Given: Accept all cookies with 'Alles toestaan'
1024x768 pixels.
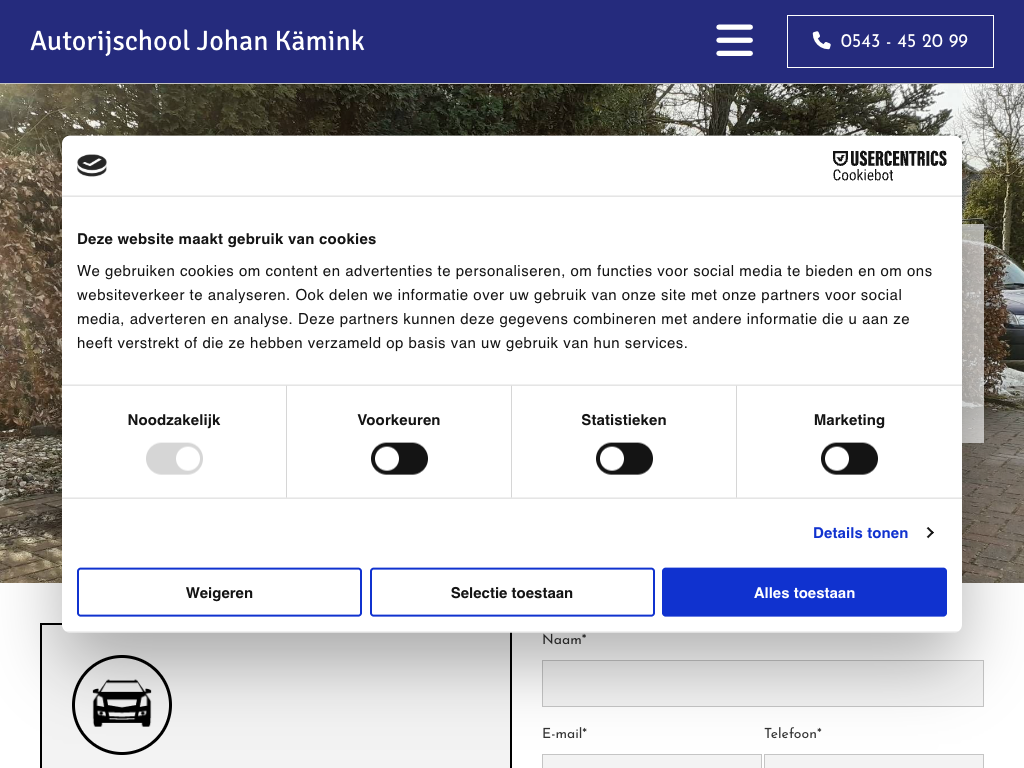Looking at the screenshot, I should click(x=804, y=593).
